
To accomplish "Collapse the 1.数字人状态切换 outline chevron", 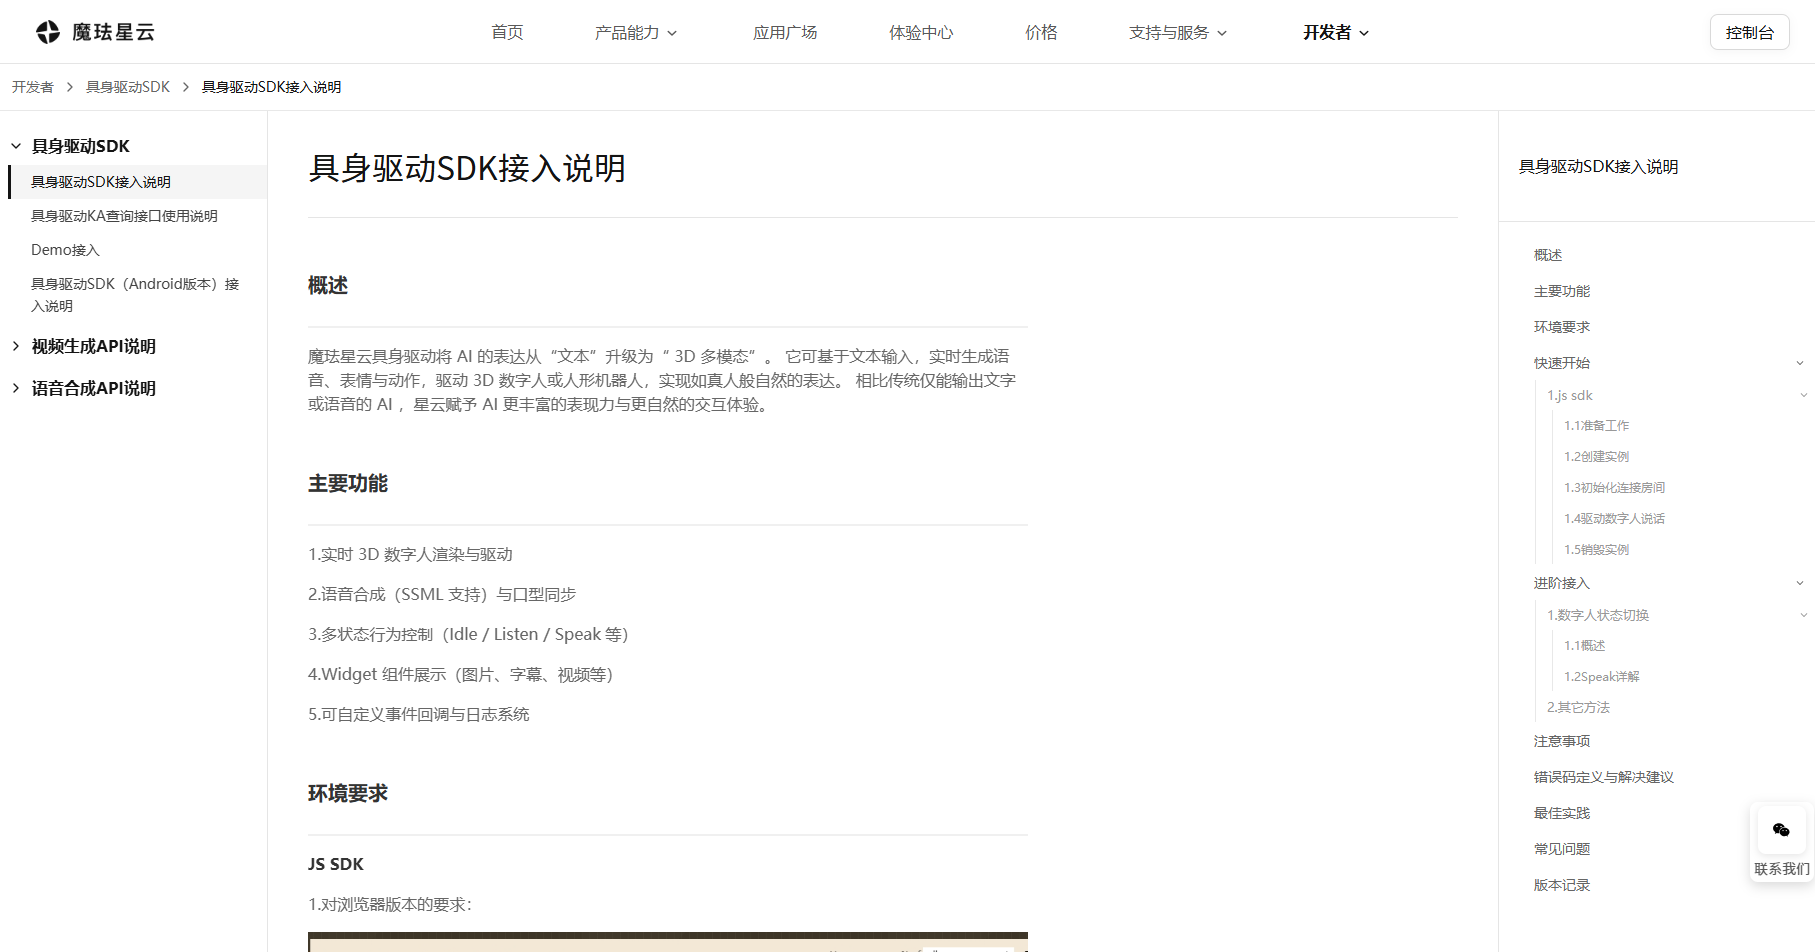I will (x=1803, y=615).
